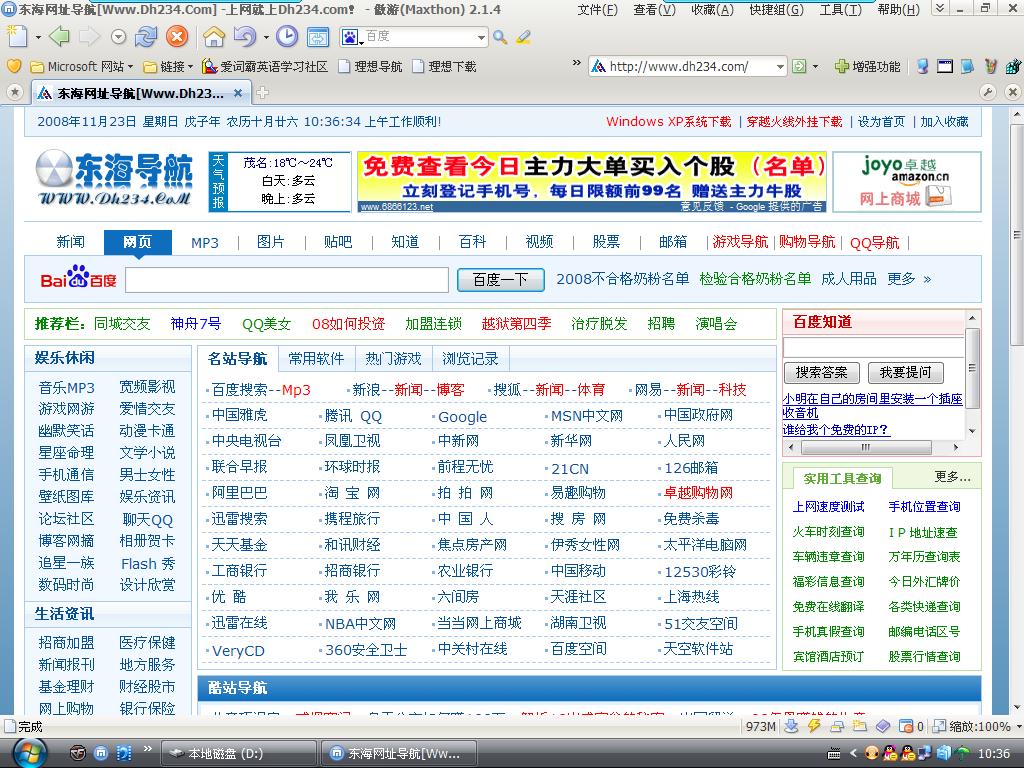This screenshot has width=1024, height=768.
Task: Go to Home page icon
Action: 214,37
